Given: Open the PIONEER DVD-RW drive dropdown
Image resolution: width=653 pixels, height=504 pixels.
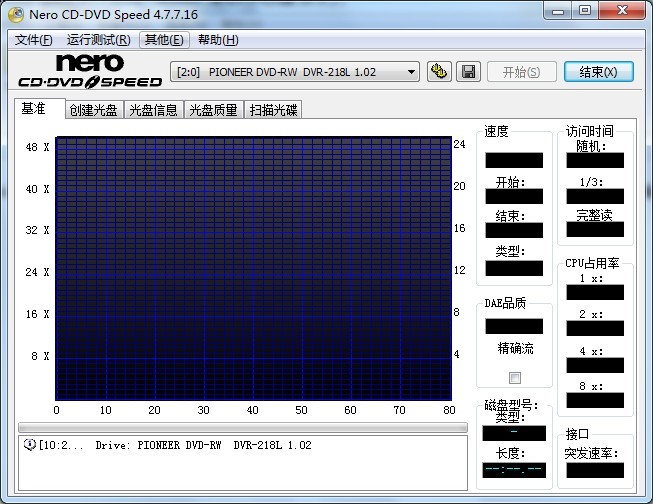Looking at the screenshot, I should (x=412, y=72).
